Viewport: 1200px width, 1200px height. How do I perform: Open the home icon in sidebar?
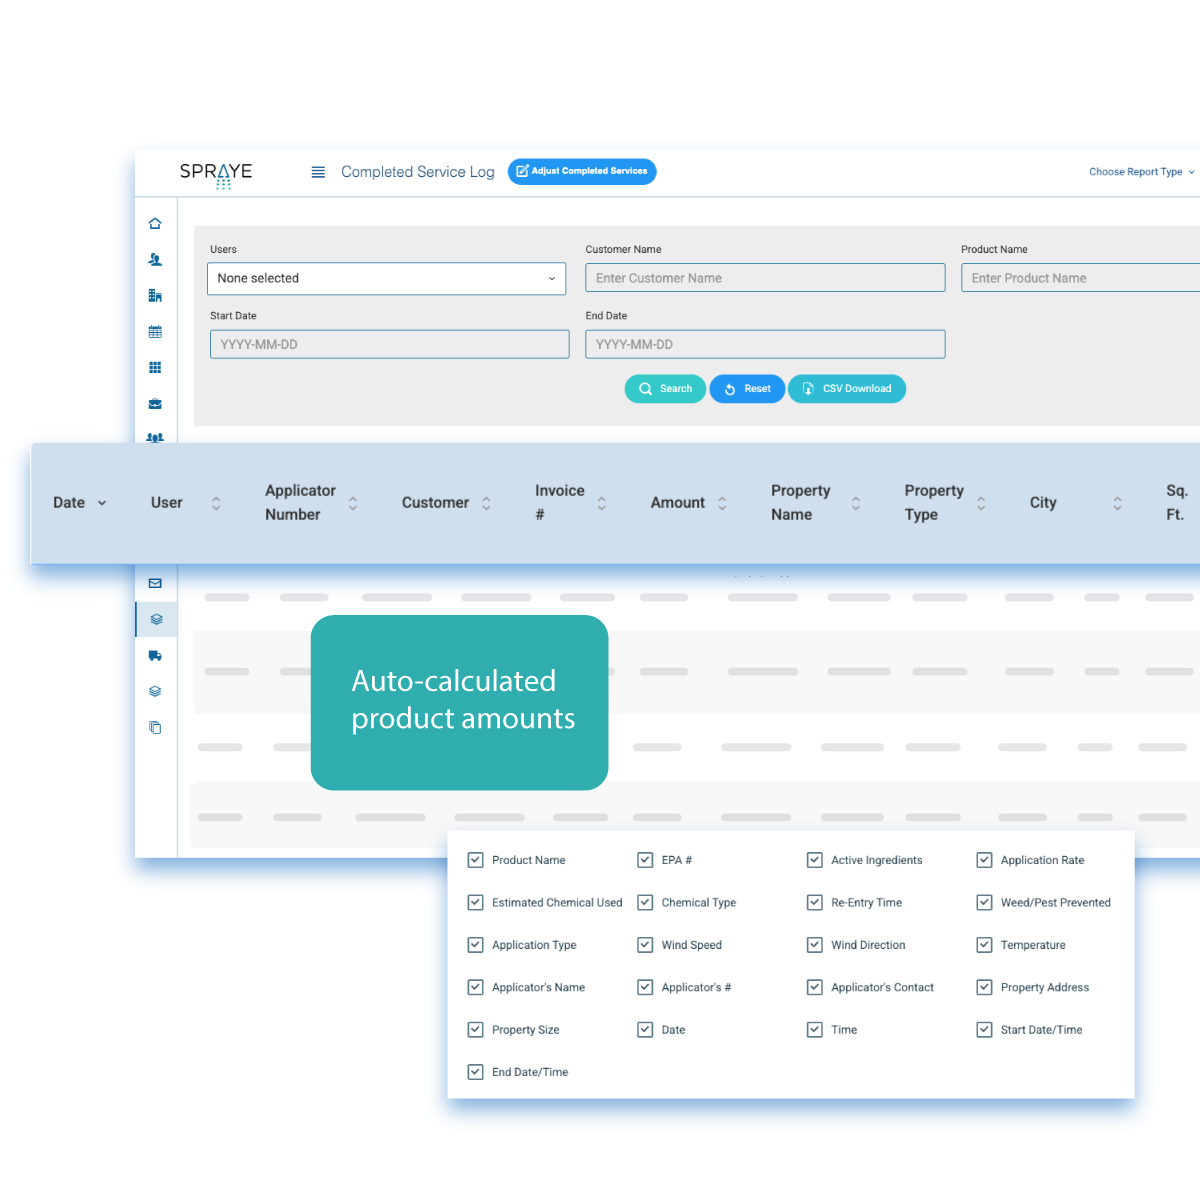(x=155, y=224)
